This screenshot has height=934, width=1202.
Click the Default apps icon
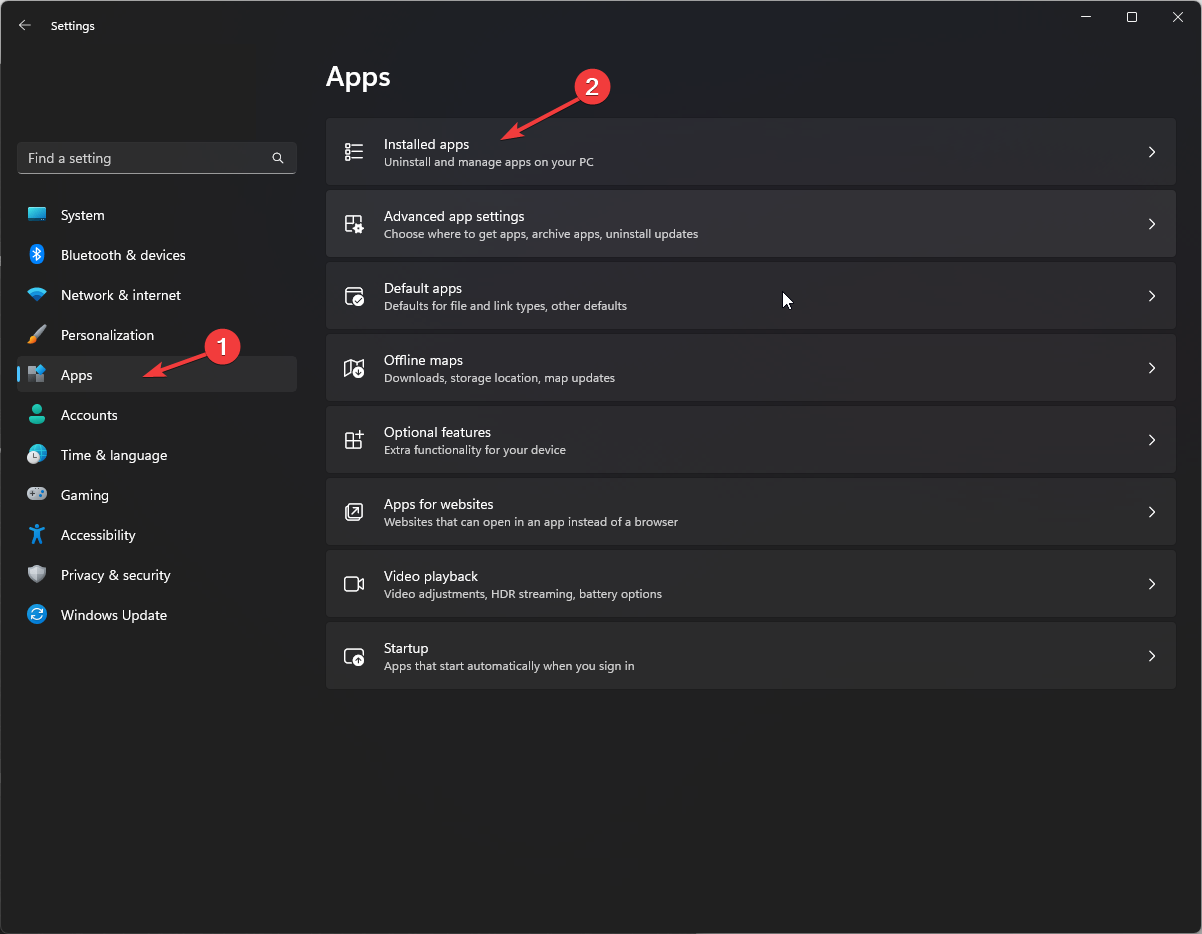click(x=354, y=296)
